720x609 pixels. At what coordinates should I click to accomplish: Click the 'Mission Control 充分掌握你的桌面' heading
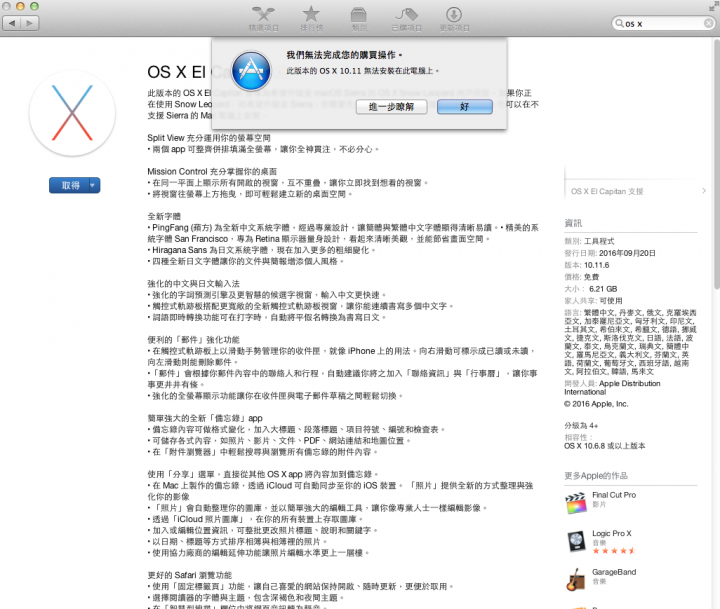[212, 171]
